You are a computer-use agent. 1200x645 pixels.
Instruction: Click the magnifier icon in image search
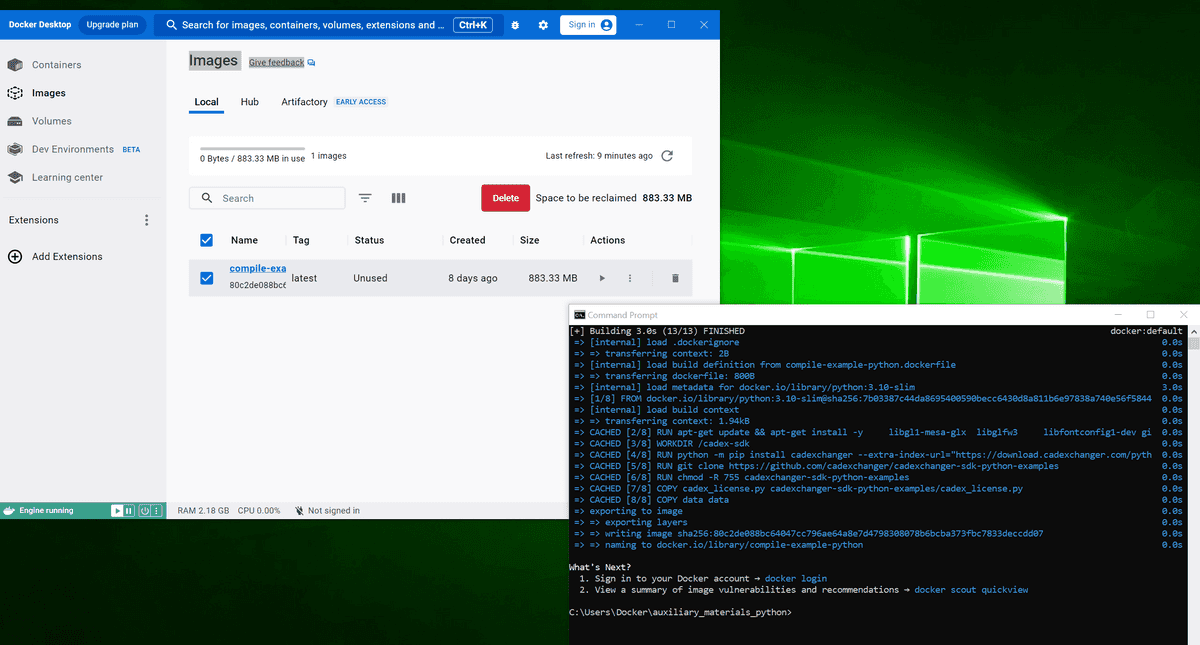[207, 198]
